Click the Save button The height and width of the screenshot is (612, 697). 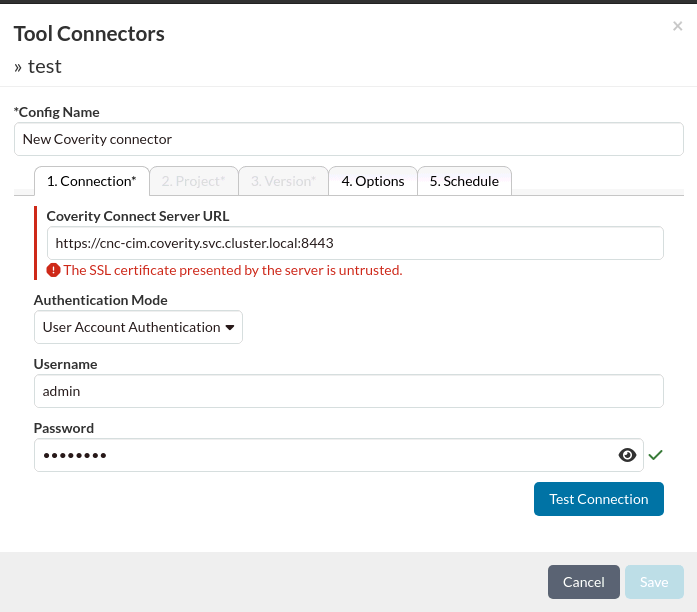point(654,582)
